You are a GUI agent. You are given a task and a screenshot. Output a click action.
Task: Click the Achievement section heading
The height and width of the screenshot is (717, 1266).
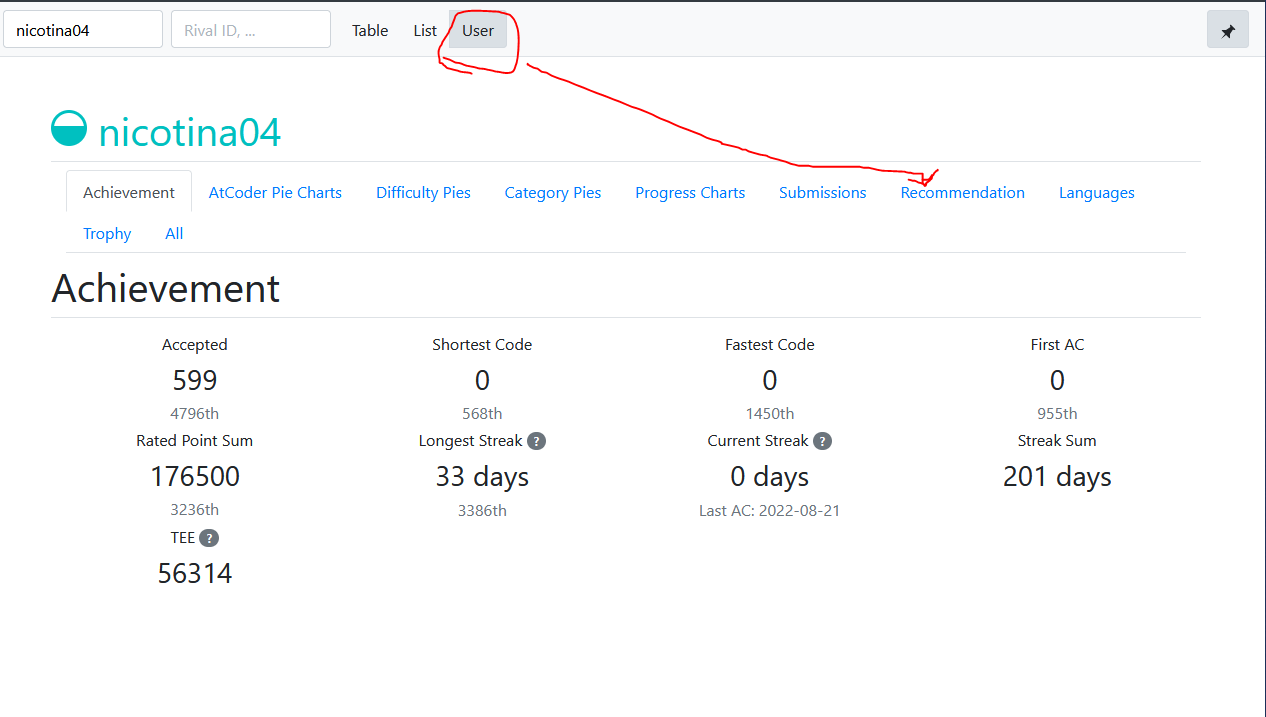(x=166, y=288)
